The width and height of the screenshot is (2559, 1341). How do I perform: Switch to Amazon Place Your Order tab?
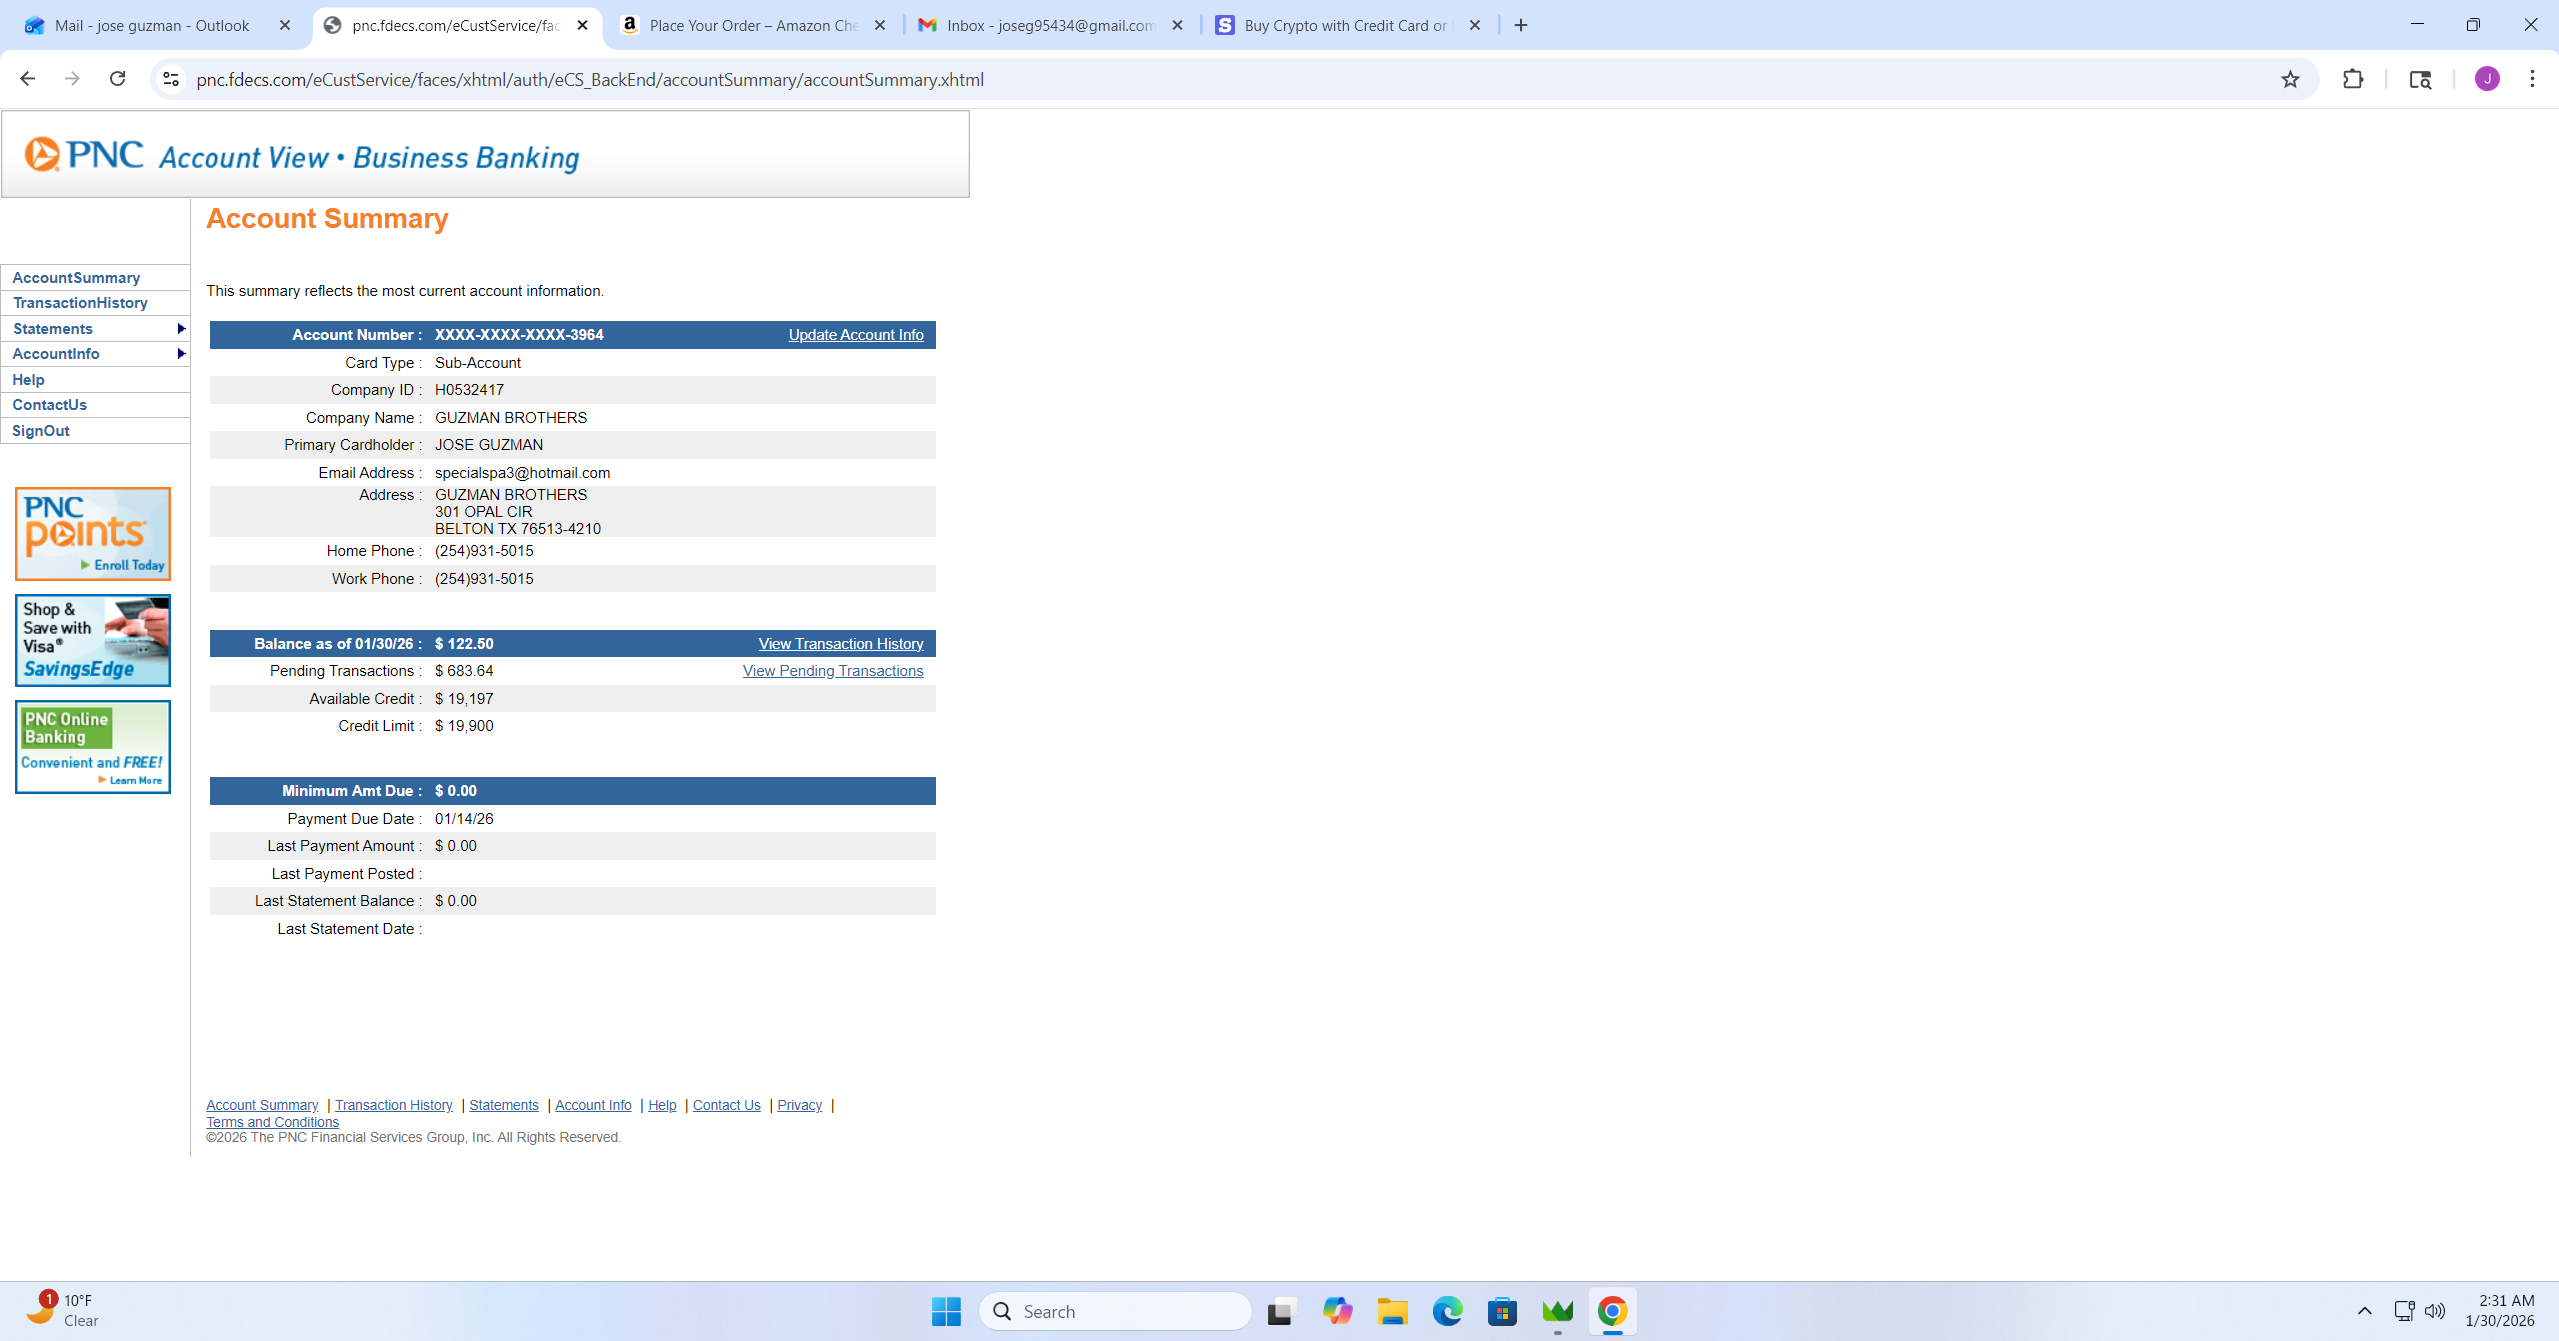click(x=752, y=26)
